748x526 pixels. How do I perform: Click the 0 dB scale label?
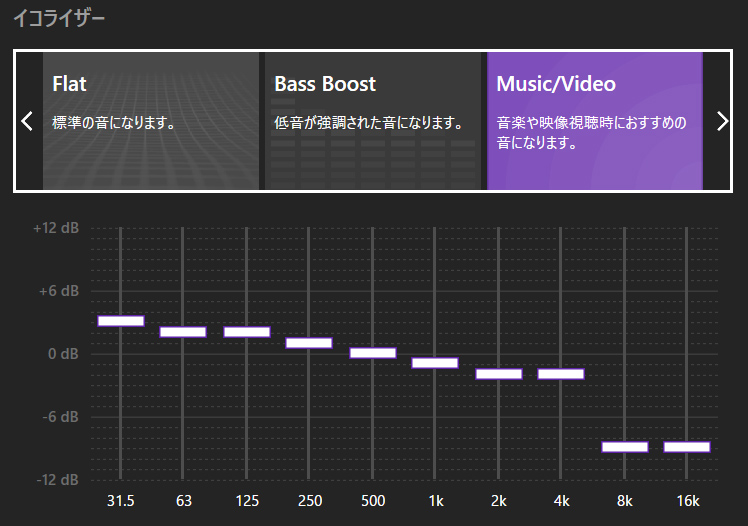pyautogui.click(x=63, y=354)
